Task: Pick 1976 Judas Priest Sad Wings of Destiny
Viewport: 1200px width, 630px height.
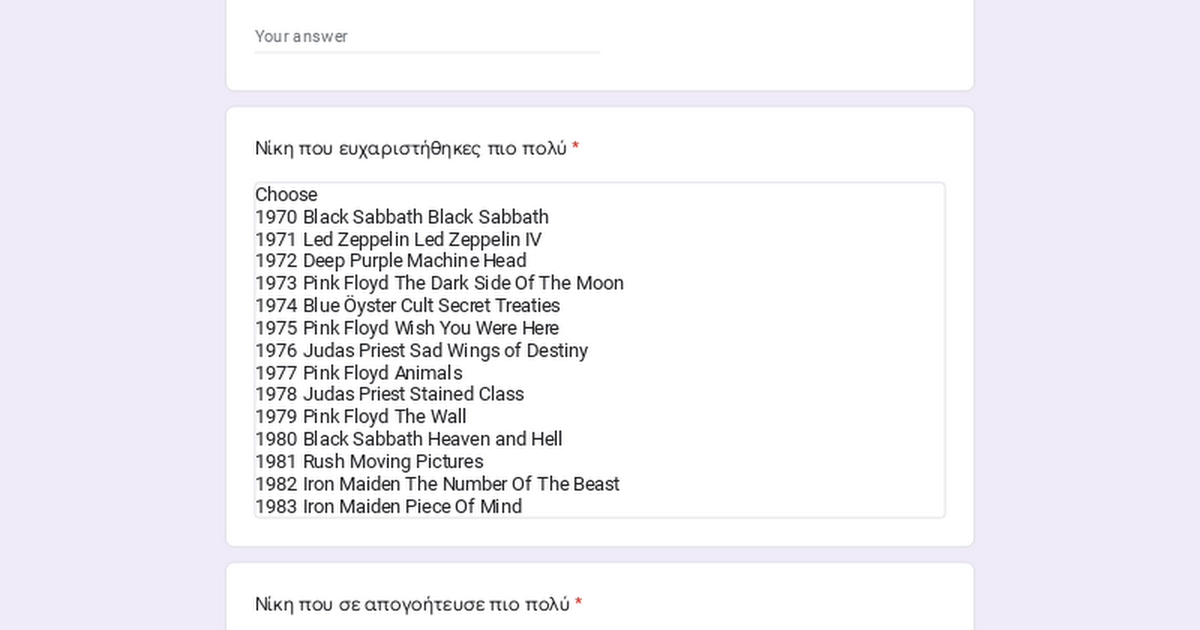Action: coord(421,351)
